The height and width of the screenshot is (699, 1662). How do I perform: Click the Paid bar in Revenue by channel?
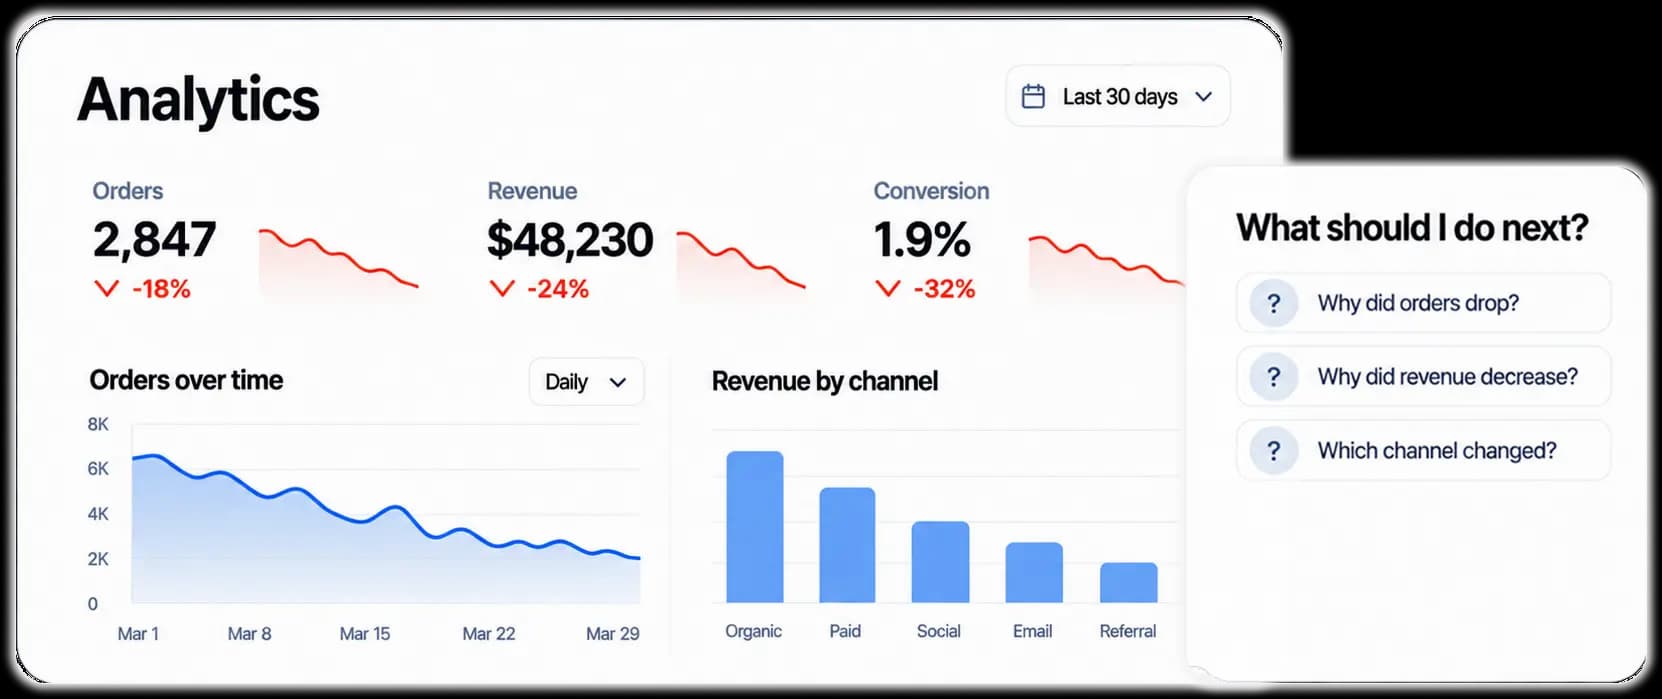(847, 545)
